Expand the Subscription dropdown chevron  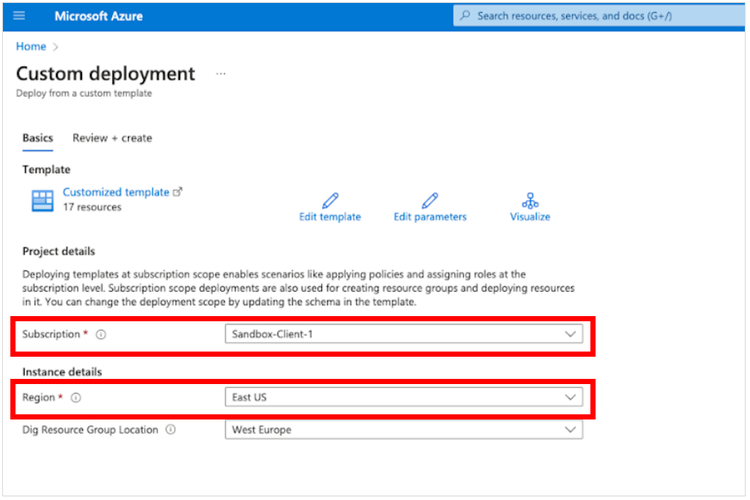570,334
